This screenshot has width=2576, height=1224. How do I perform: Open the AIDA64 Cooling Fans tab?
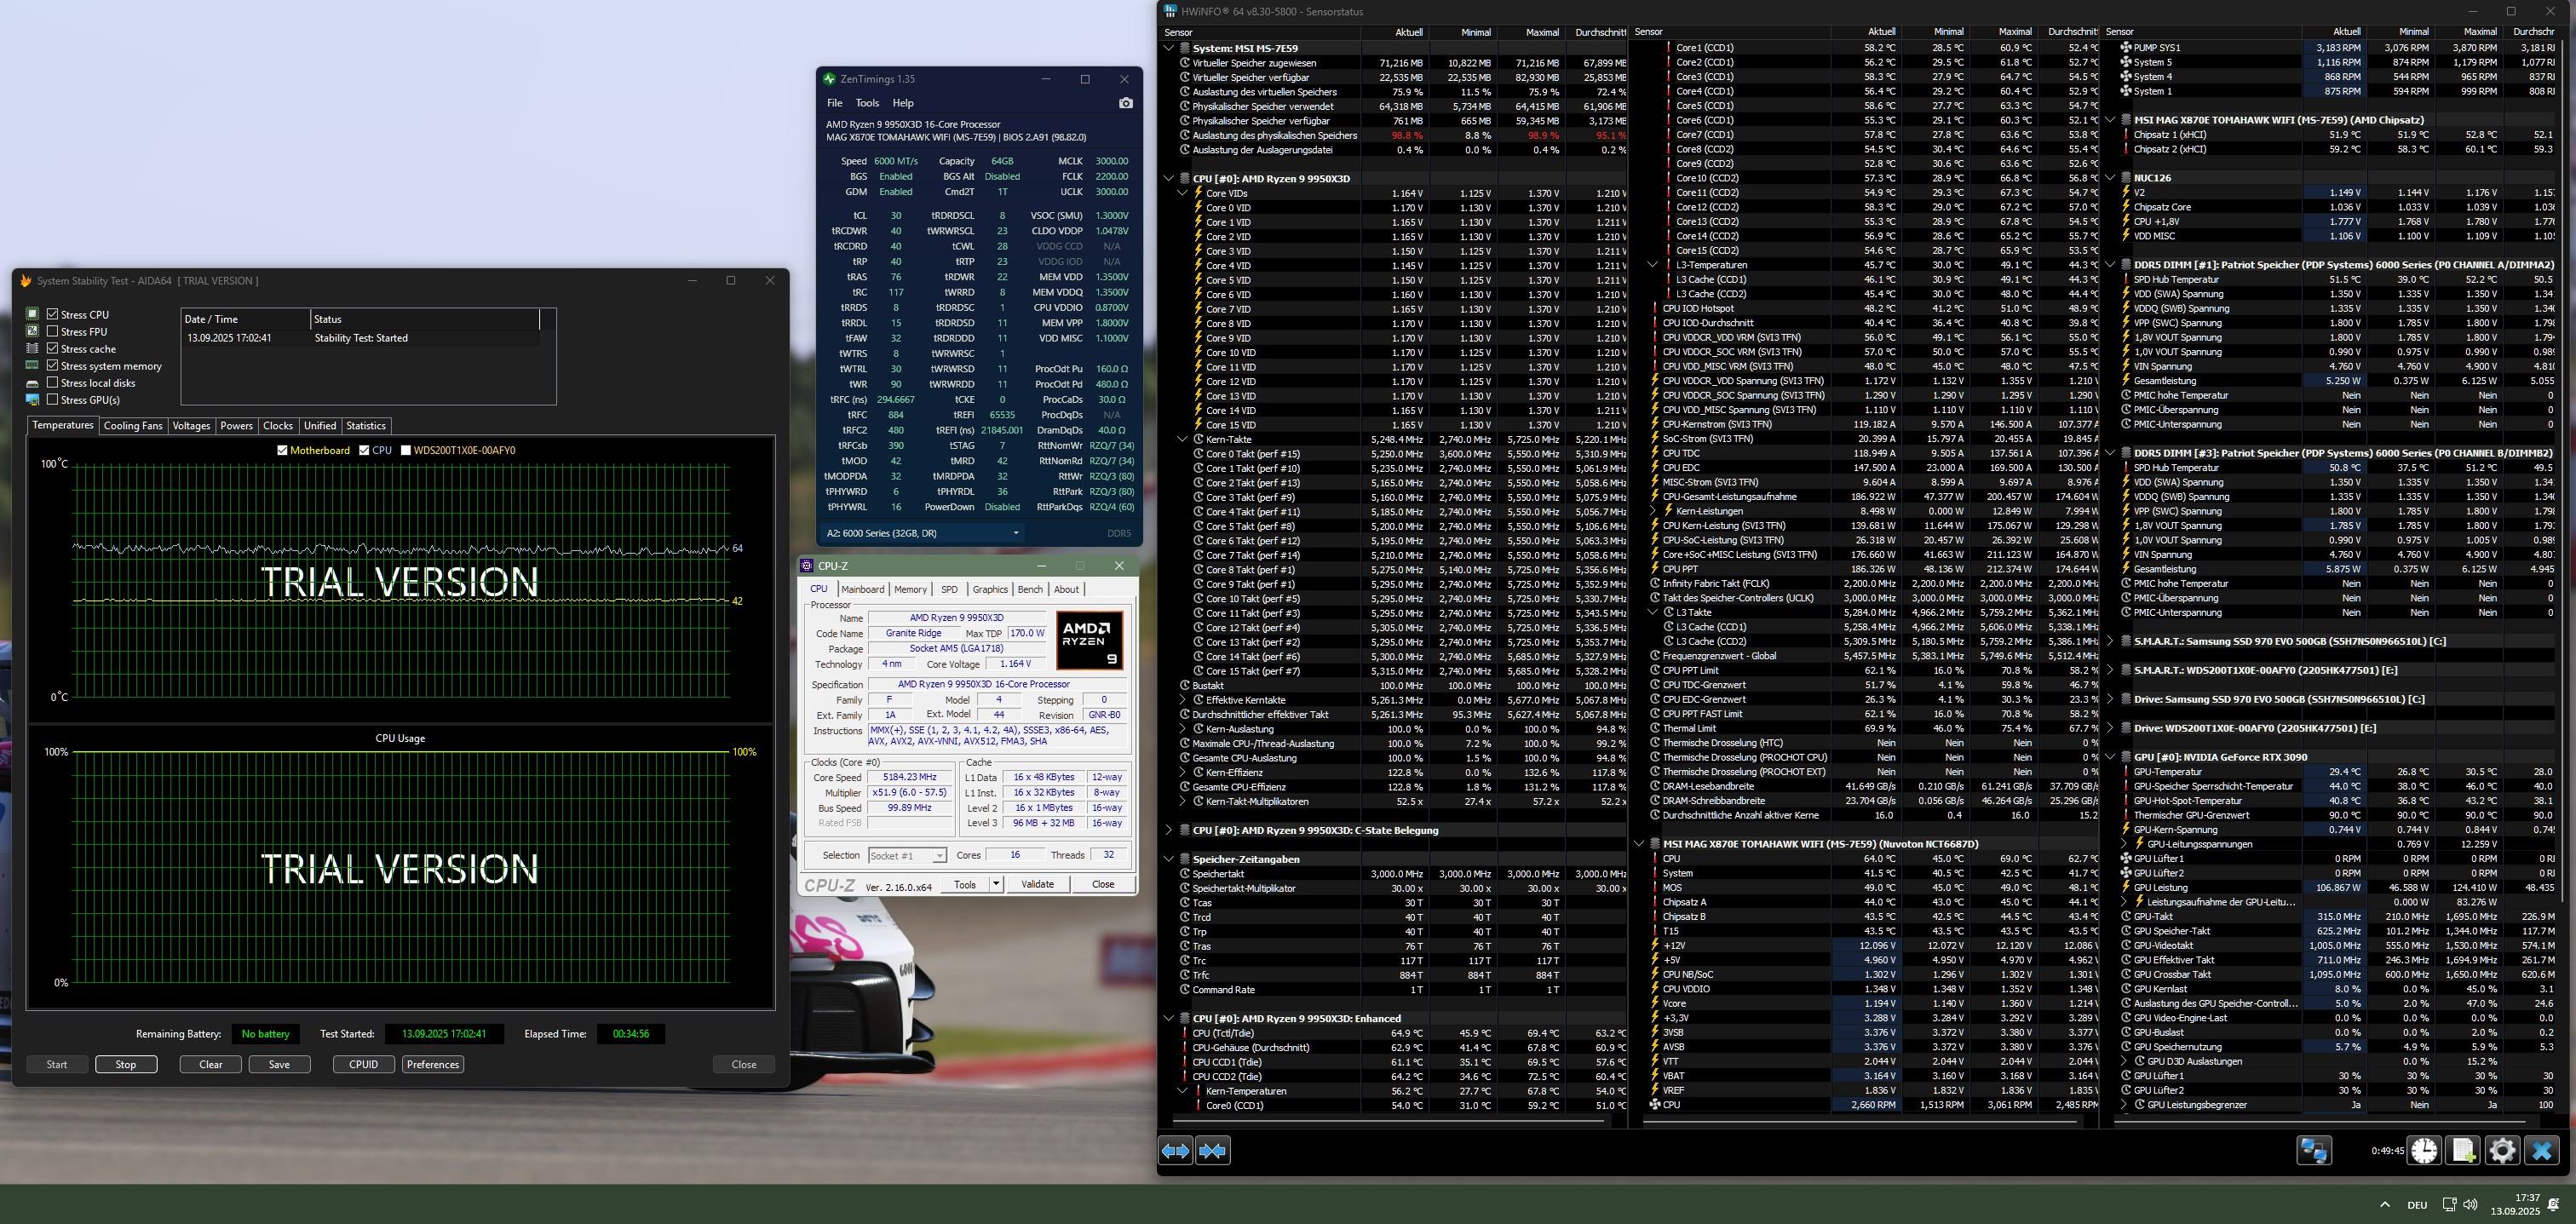132,426
